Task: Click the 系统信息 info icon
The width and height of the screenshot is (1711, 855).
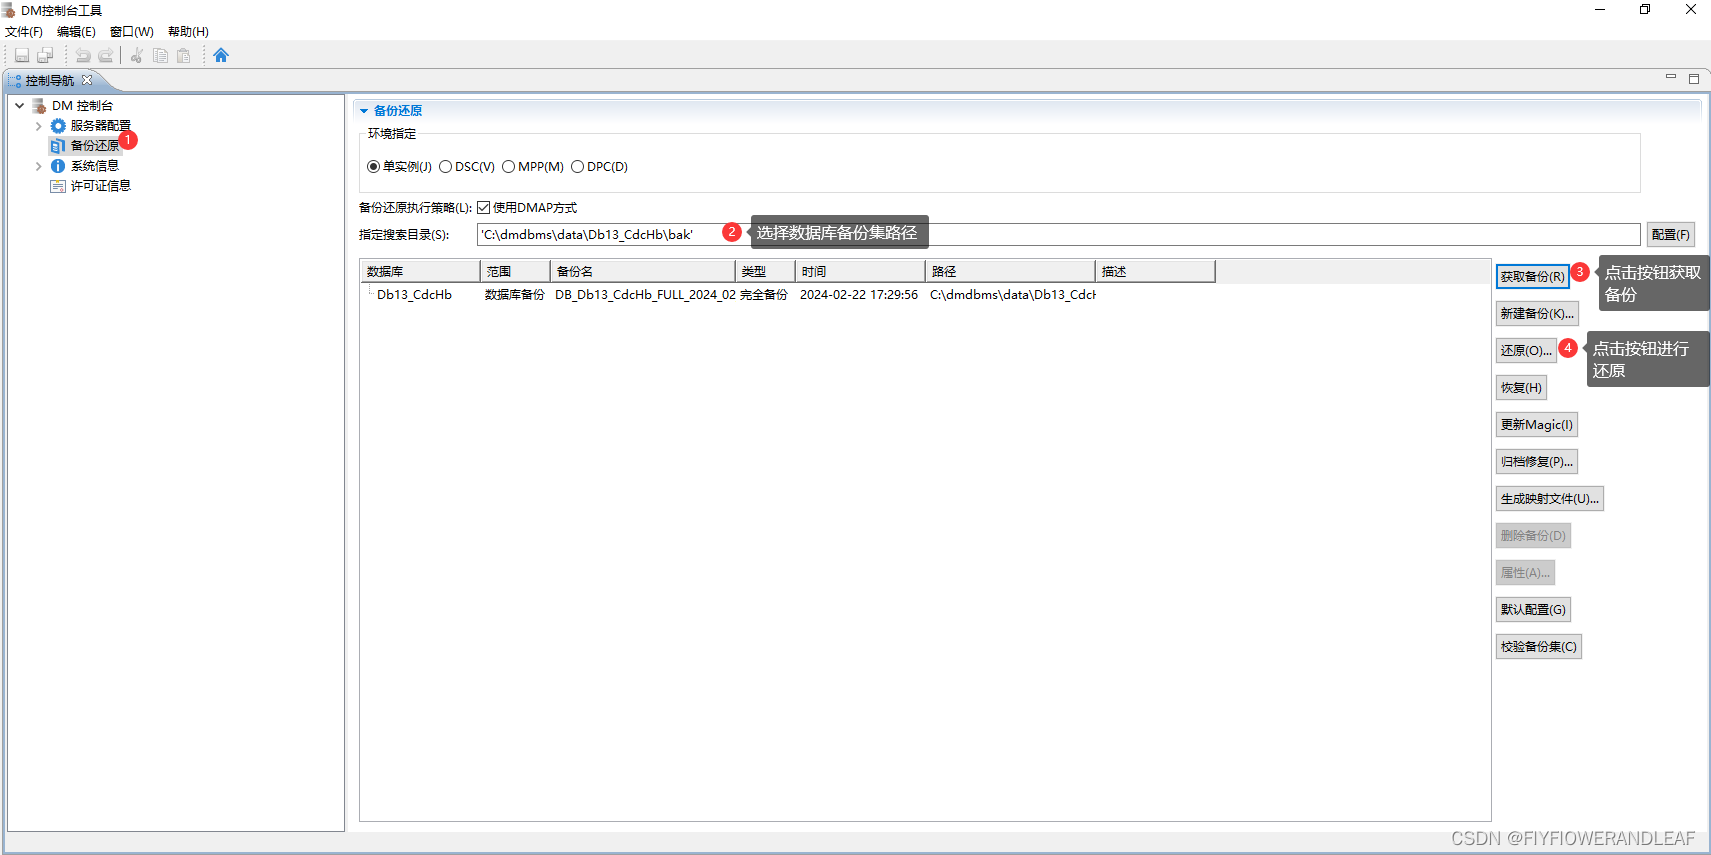Action: (x=58, y=166)
